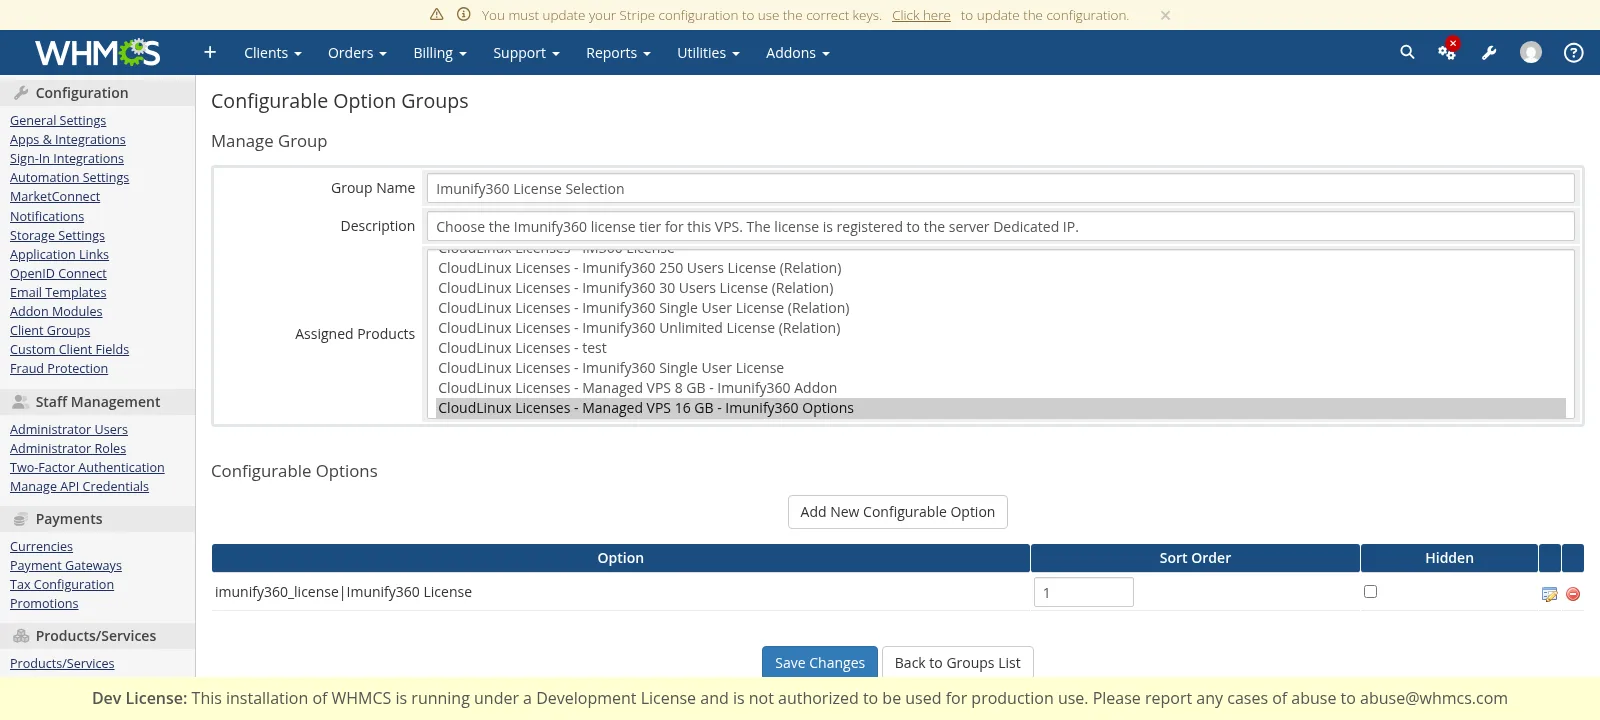This screenshot has height=720, width=1600.
Task: Dismiss the Stripe warning banner
Action: click(1165, 15)
